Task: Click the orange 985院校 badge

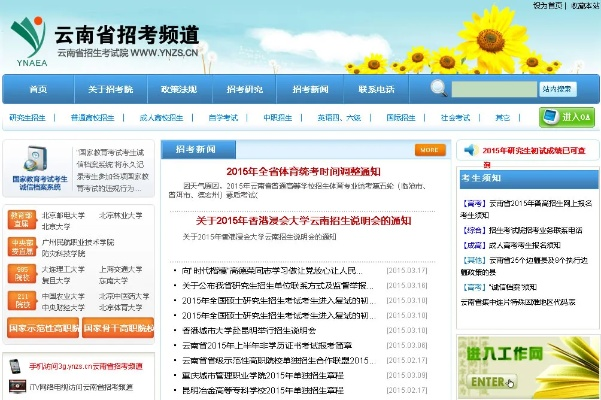Action: click(21, 273)
